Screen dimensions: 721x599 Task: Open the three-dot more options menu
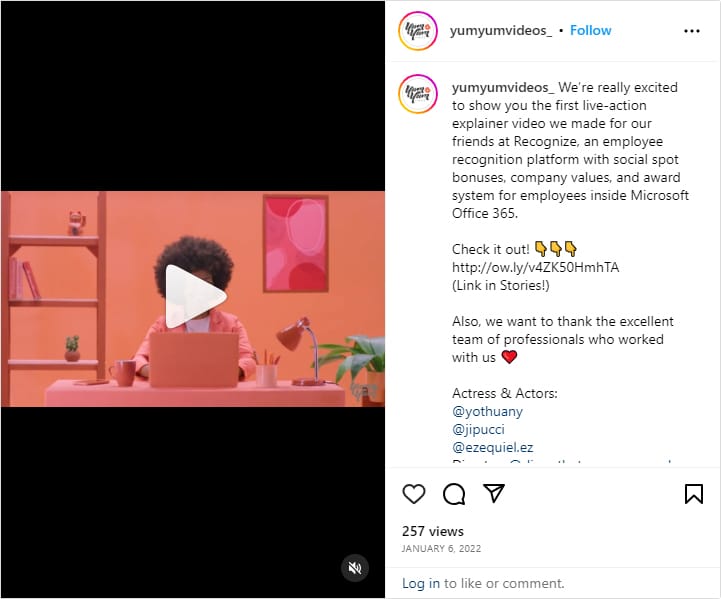692,31
